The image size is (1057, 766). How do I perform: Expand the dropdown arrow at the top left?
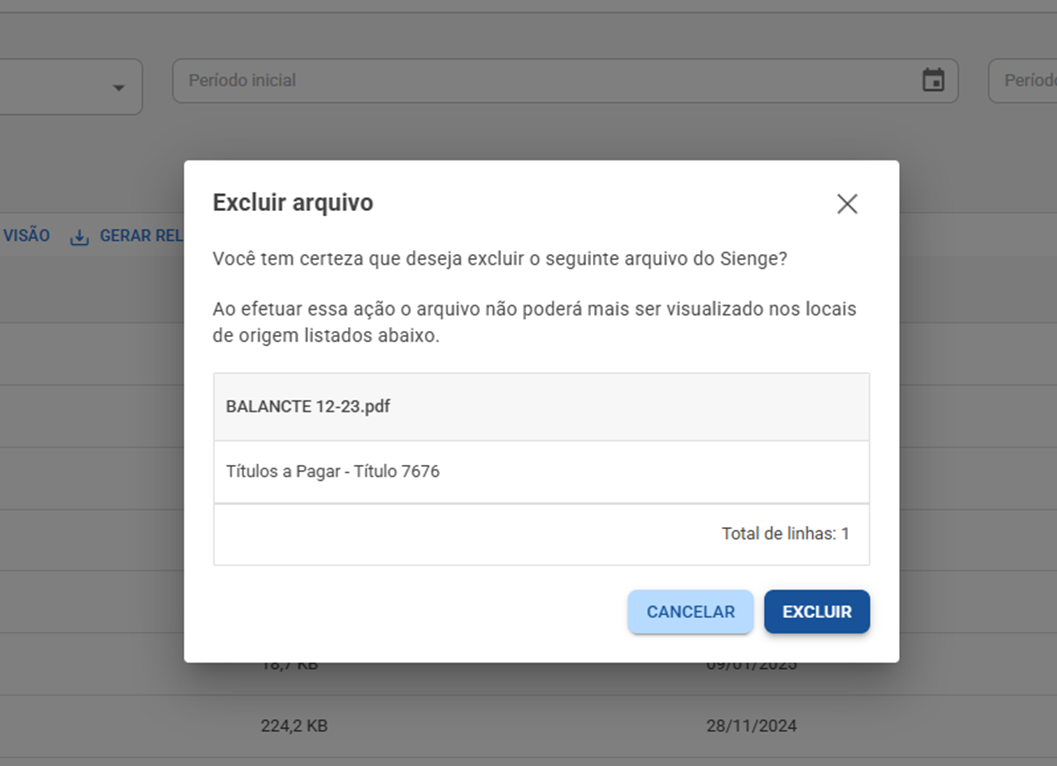(x=119, y=88)
